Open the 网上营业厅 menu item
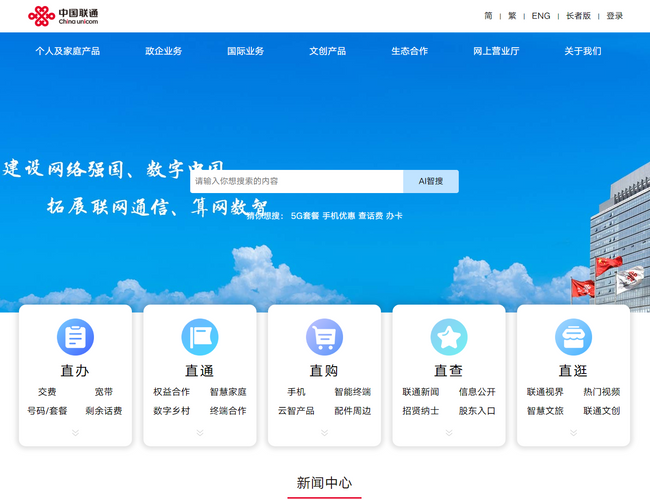 (x=496, y=51)
